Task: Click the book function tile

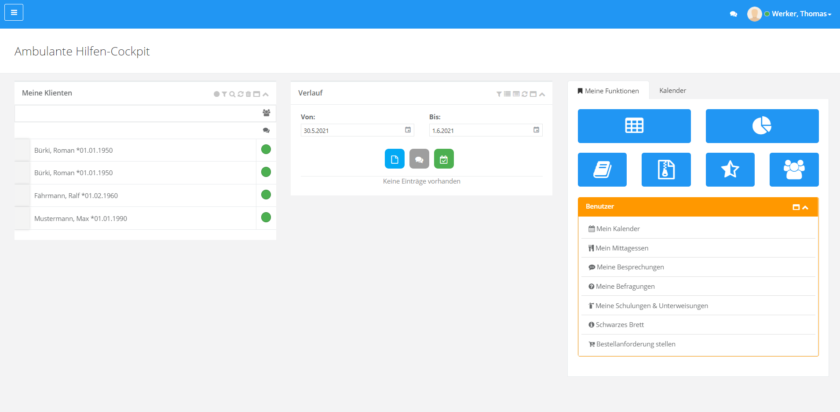Action: click(x=602, y=169)
